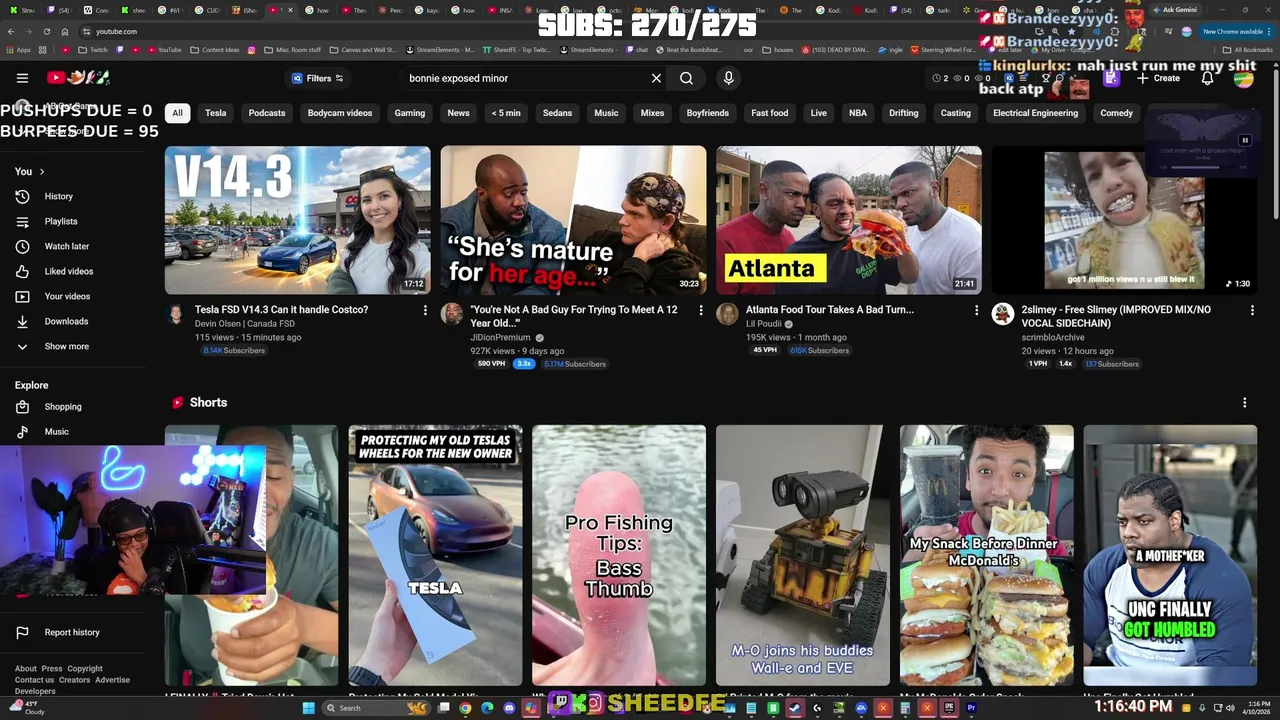Image resolution: width=1280 pixels, height=720 pixels.
Task: Open the YouTube guide hamburger menu
Action: click(22, 77)
